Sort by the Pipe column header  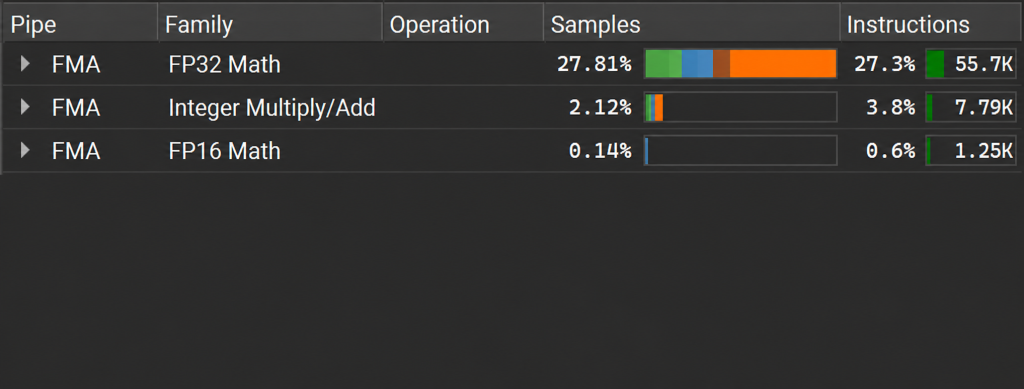tap(80, 25)
